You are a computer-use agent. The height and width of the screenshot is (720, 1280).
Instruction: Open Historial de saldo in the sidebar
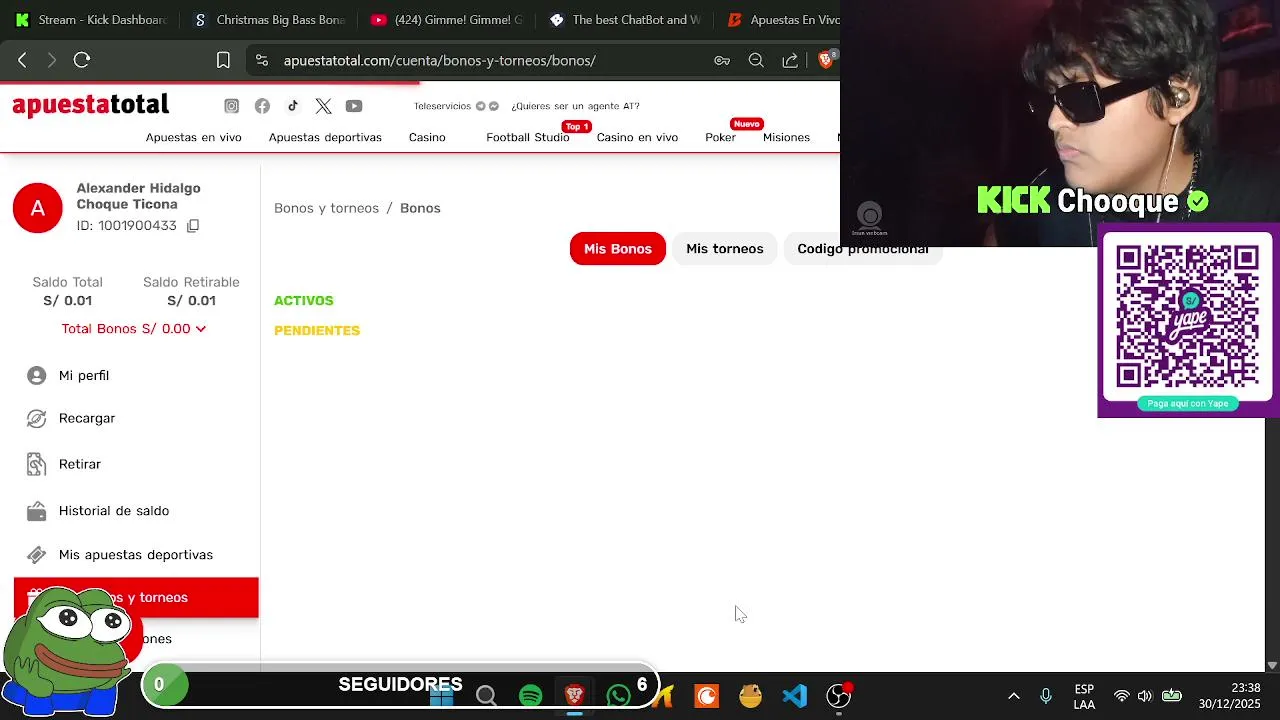coord(114,511)
